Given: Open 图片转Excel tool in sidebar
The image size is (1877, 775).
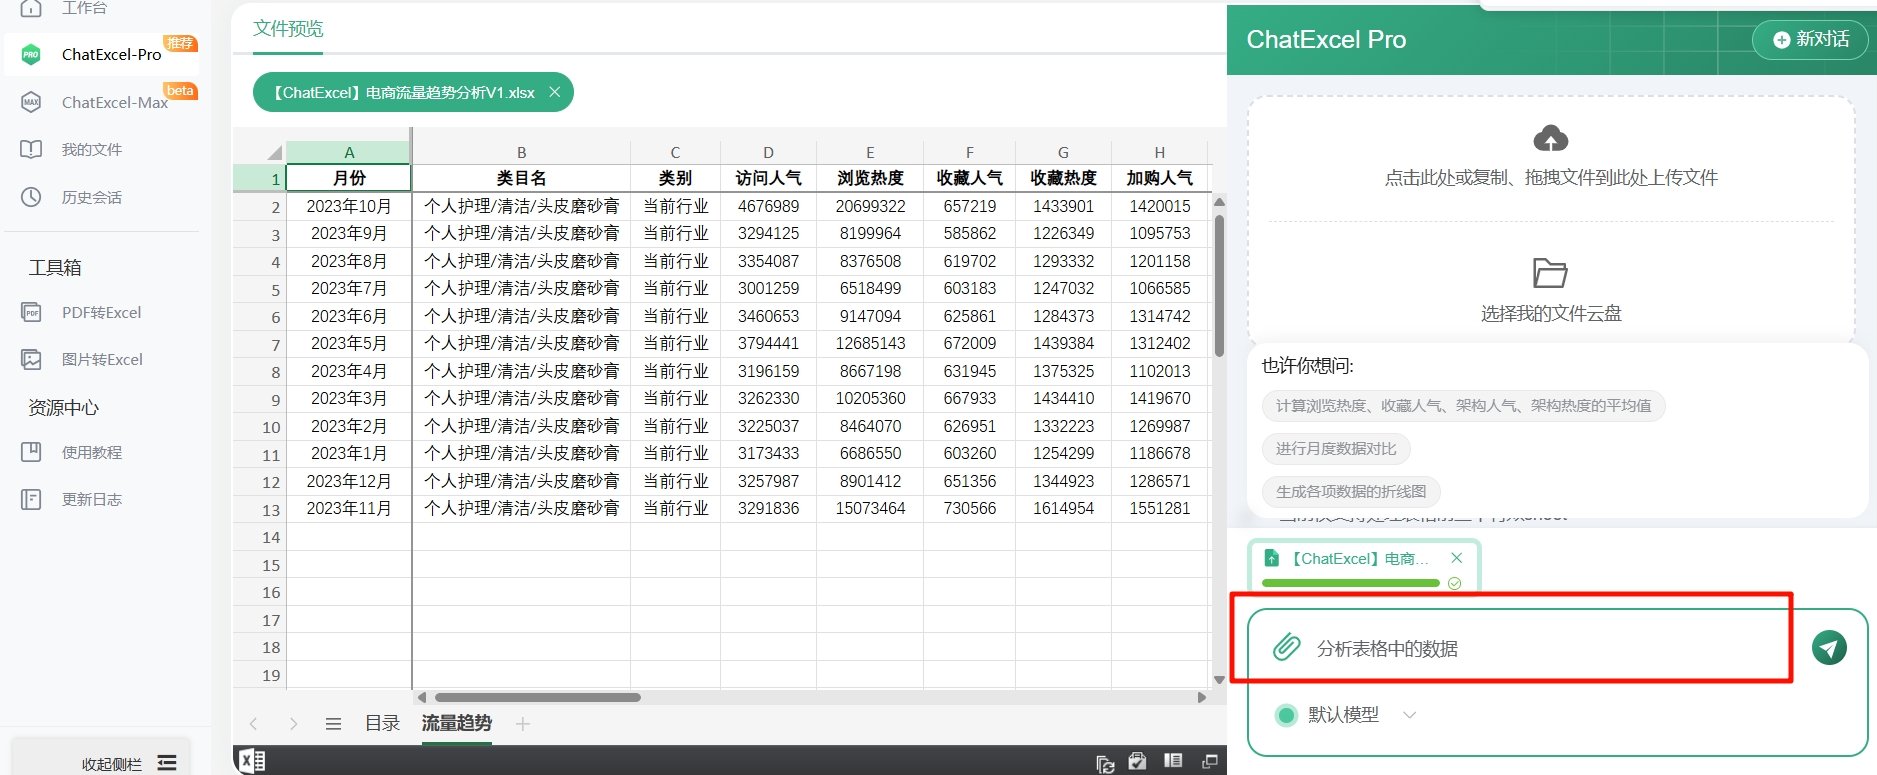Looking at the screenshot, I should click(101, 359).
